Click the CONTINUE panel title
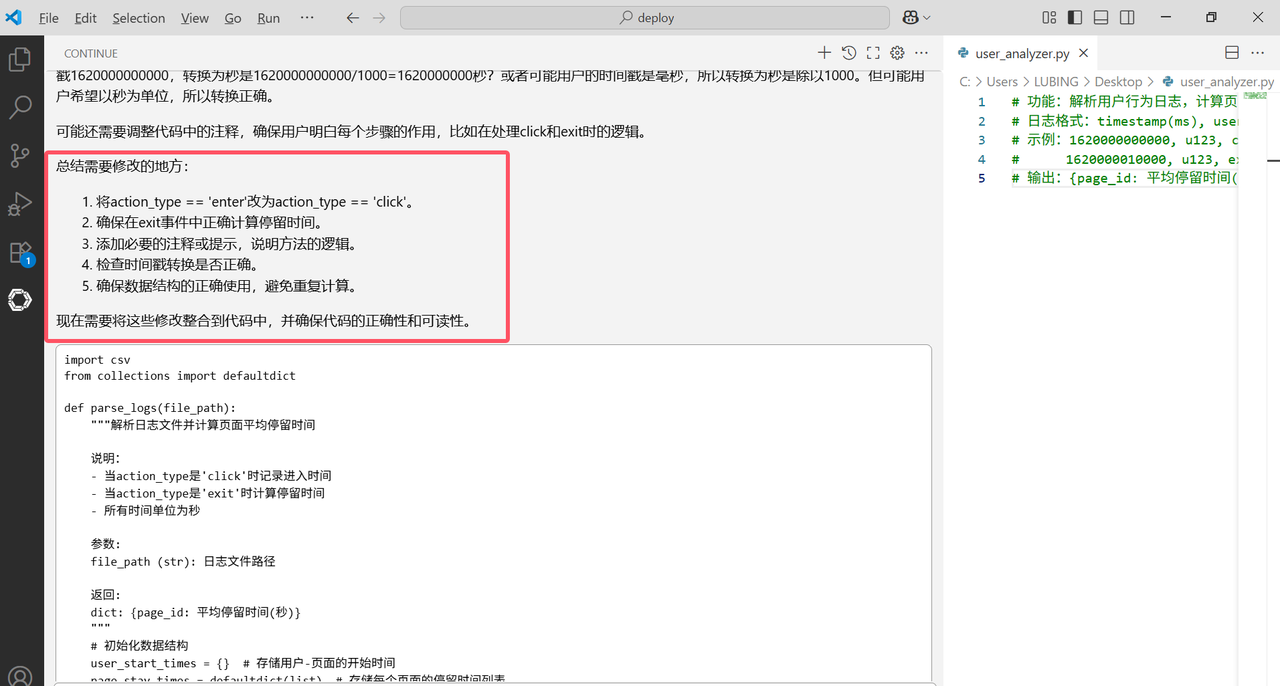This screenshot has width=1280, height=686. 91,53
